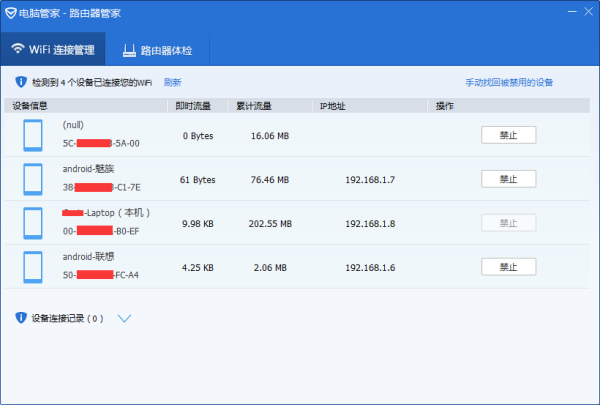The height and width of the screenshot is (405, 600).
Task: Click the Laptop (本机) device name
Action: coord(106,212)
